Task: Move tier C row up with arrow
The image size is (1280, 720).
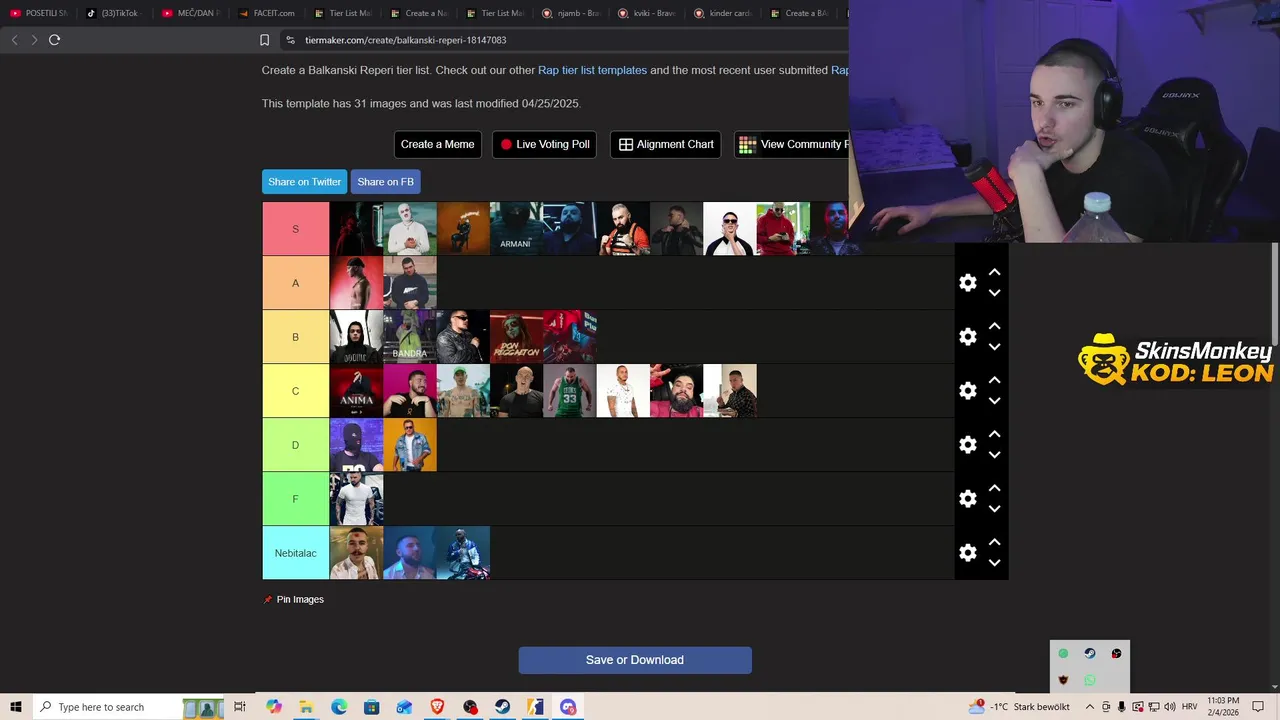Action: click(x=994, y=380)
